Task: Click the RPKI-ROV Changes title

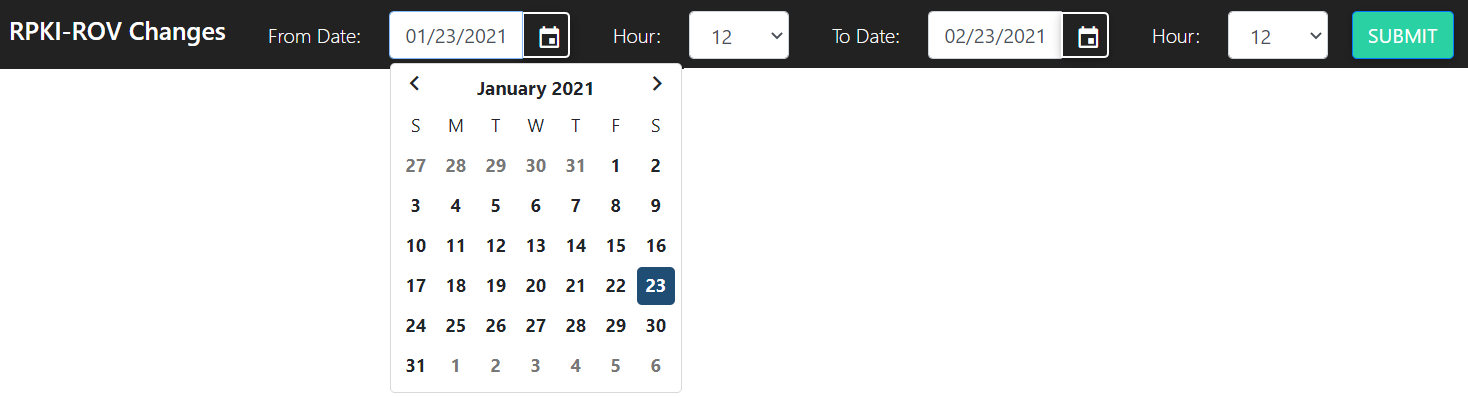Action: point(117,32)
